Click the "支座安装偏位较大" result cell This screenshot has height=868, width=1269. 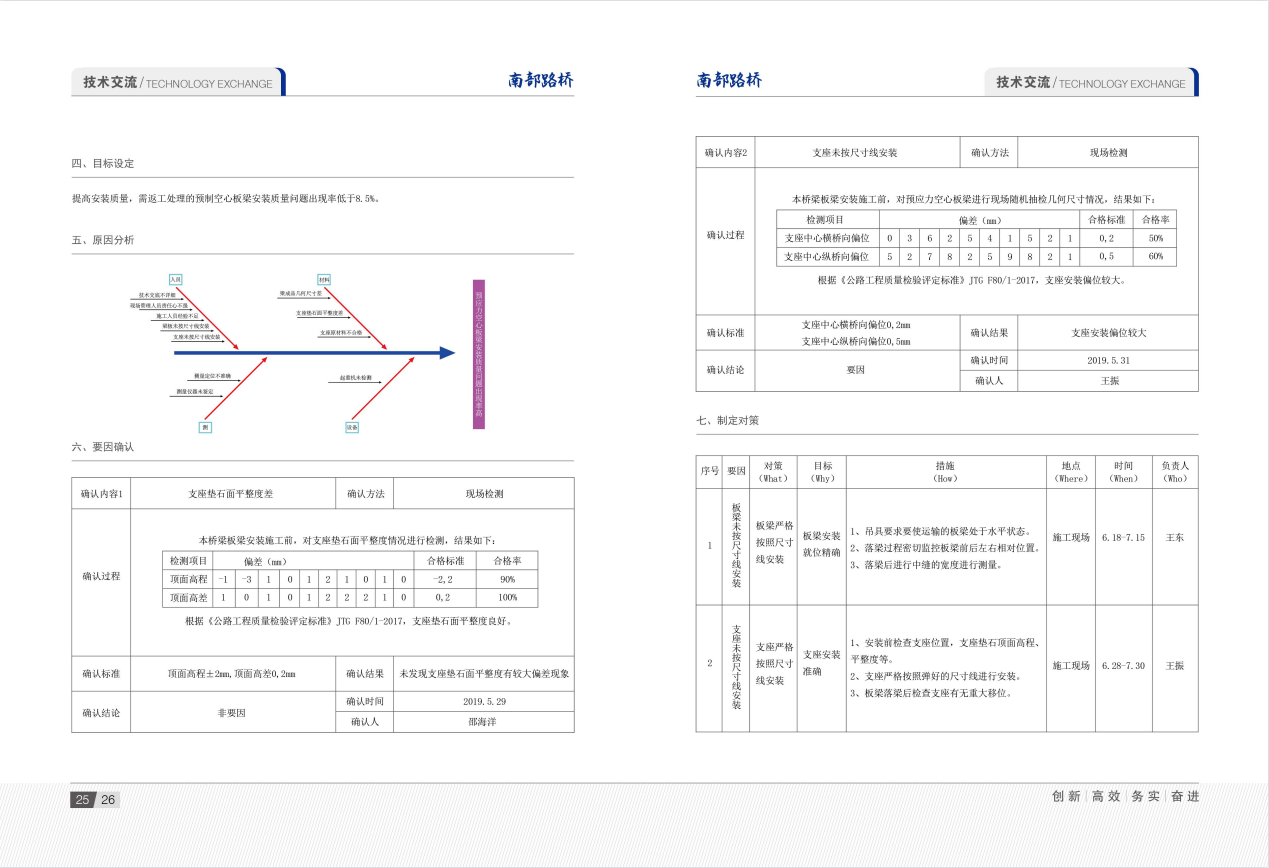(x=1108, y=333)
